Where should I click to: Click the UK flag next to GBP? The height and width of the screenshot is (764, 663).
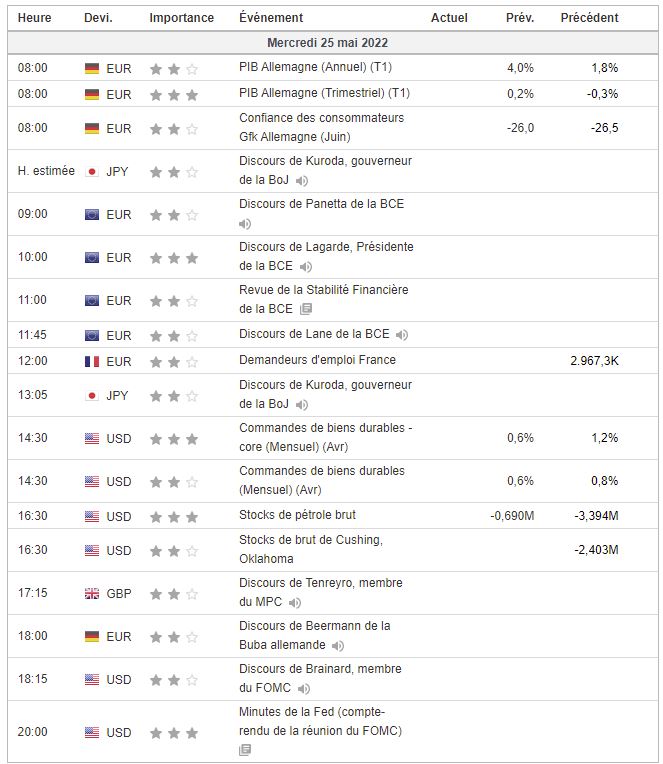[x=92, y=594]
